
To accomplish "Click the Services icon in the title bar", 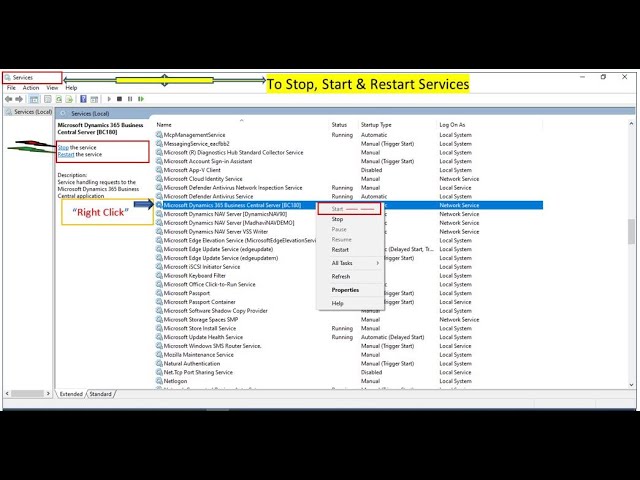I will [8, 77].
